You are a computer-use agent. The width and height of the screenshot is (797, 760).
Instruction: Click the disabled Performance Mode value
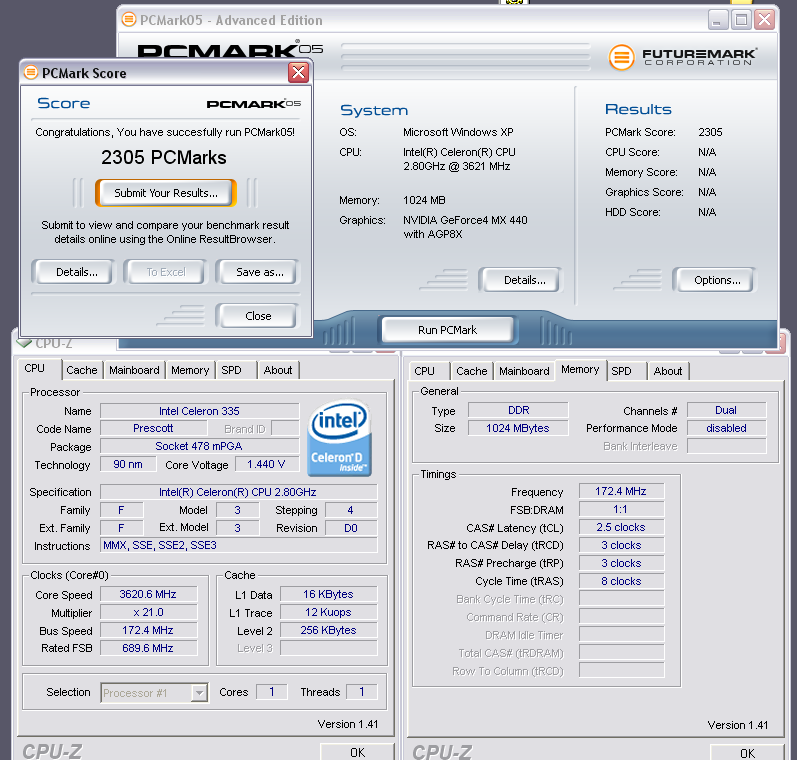coord(726,428)
